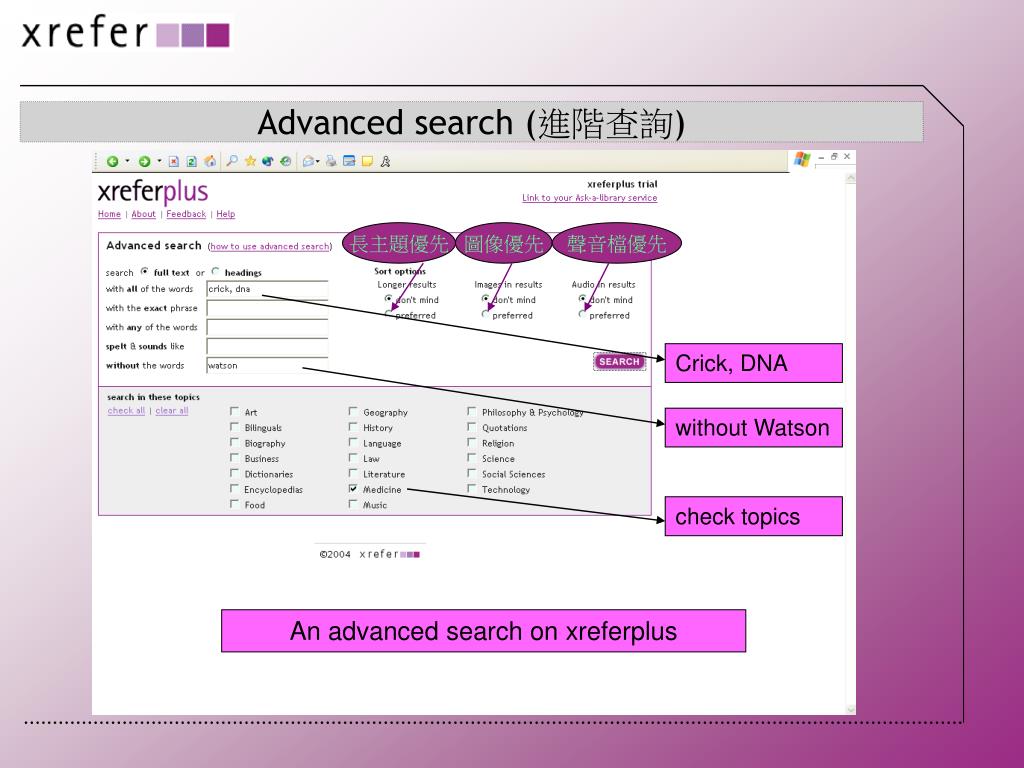
Task: Click the 'check all' topics link
Action: pos(126,411)
